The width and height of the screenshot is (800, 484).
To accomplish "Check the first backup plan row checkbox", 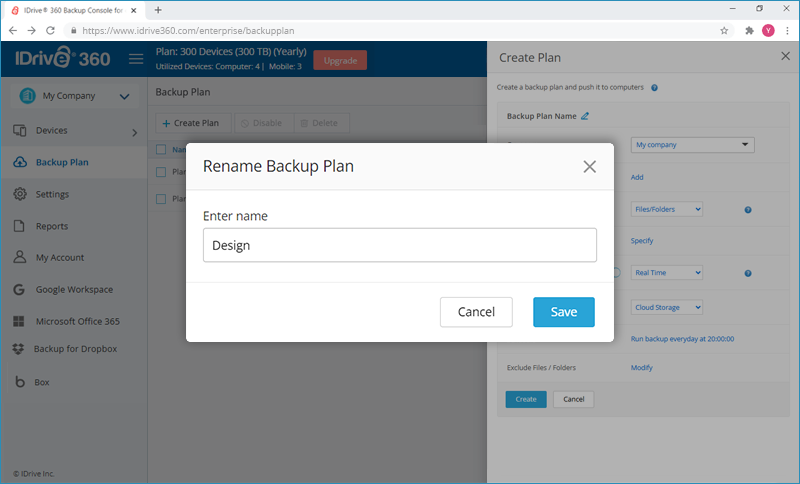I will [x=162, y=171].
